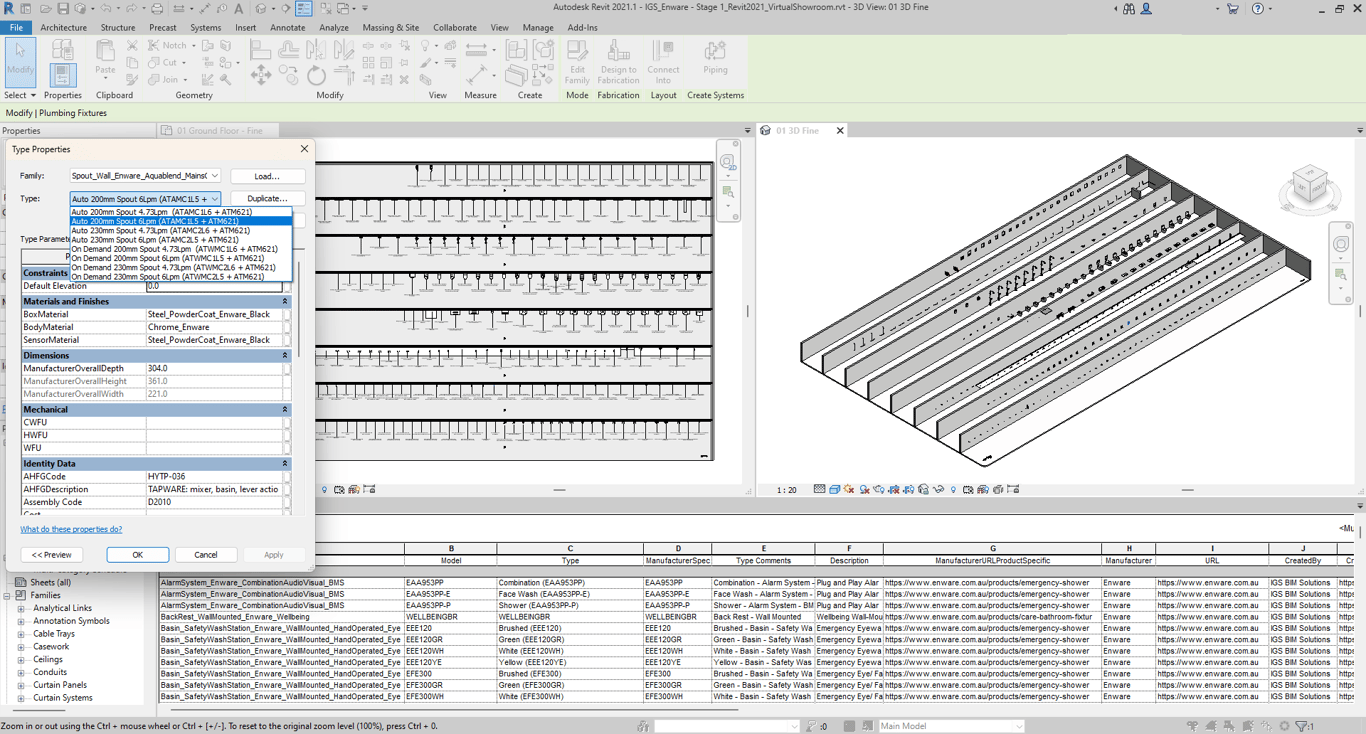This screenshot has height=734, width=1366.
Task: Switch to the Massing & Site tab
Action: (x=390, y=28)
